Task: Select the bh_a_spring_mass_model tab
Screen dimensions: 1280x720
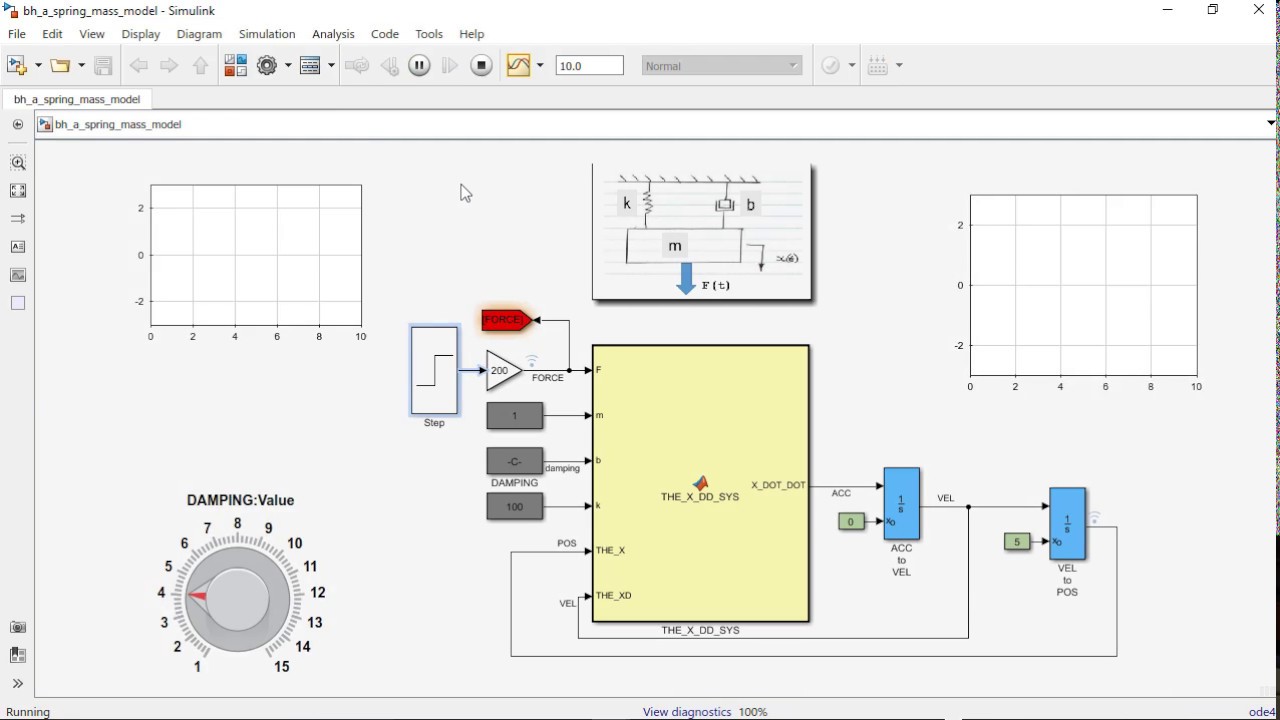Action: pyautogui.click(x=77, y=99)
